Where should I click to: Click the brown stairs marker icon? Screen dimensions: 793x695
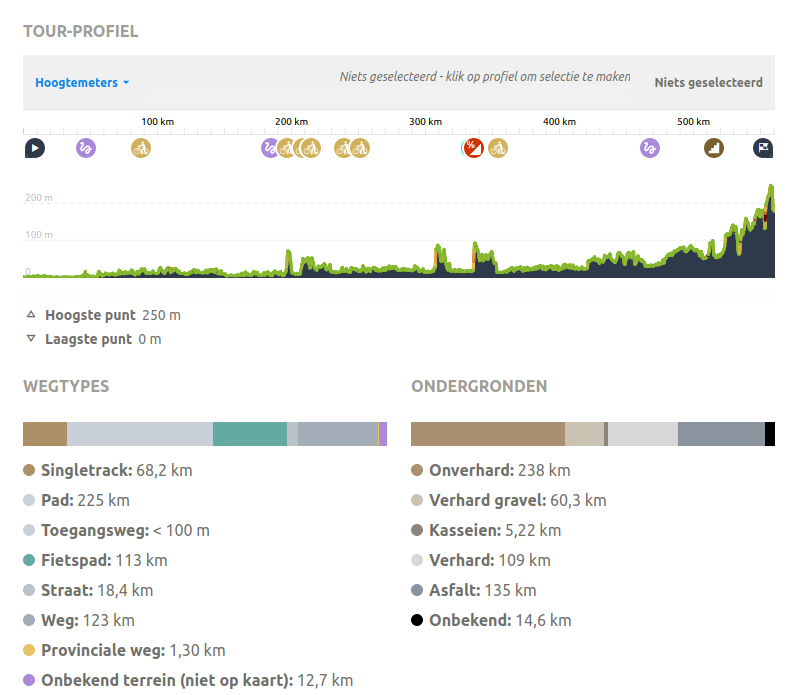pyautogui.click(x=713, y=149)
